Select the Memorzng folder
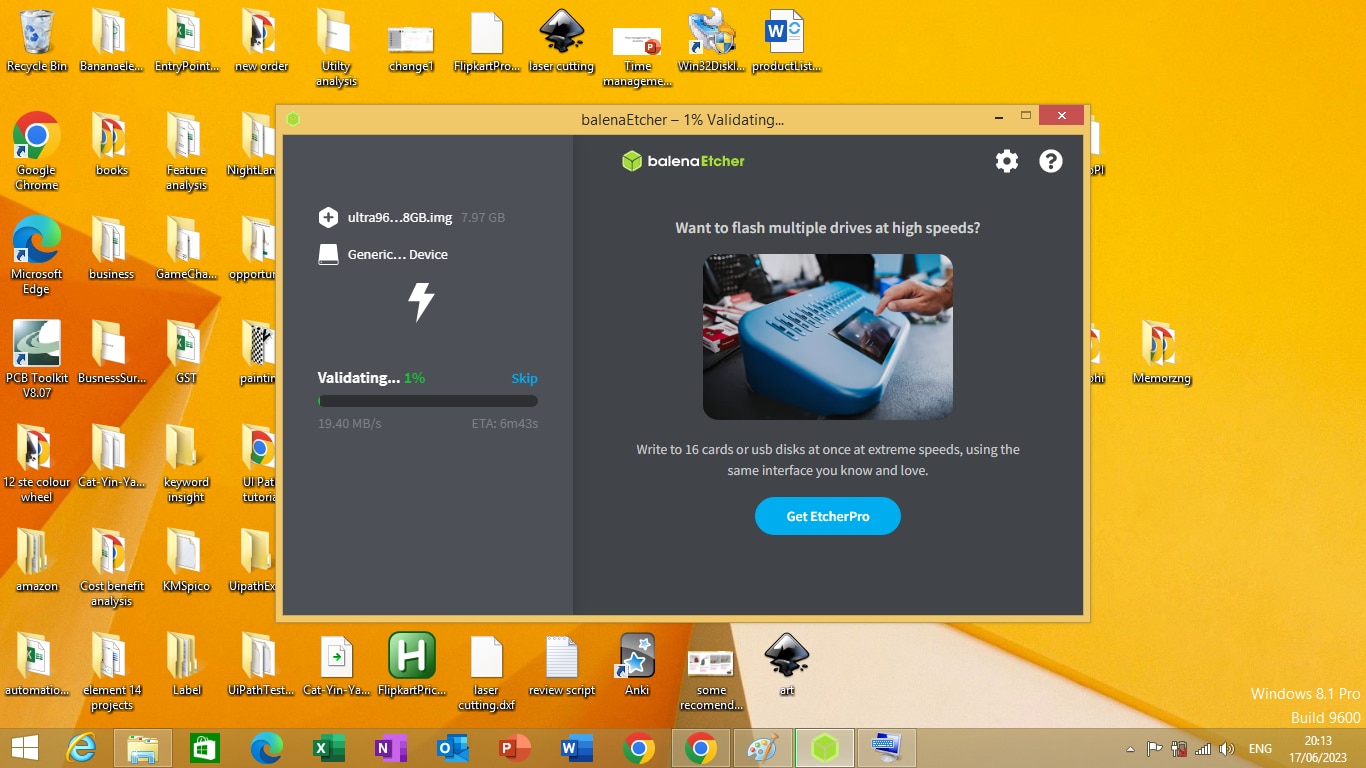This screenshot has width=1366, height=768. [x=1161, y=353]
